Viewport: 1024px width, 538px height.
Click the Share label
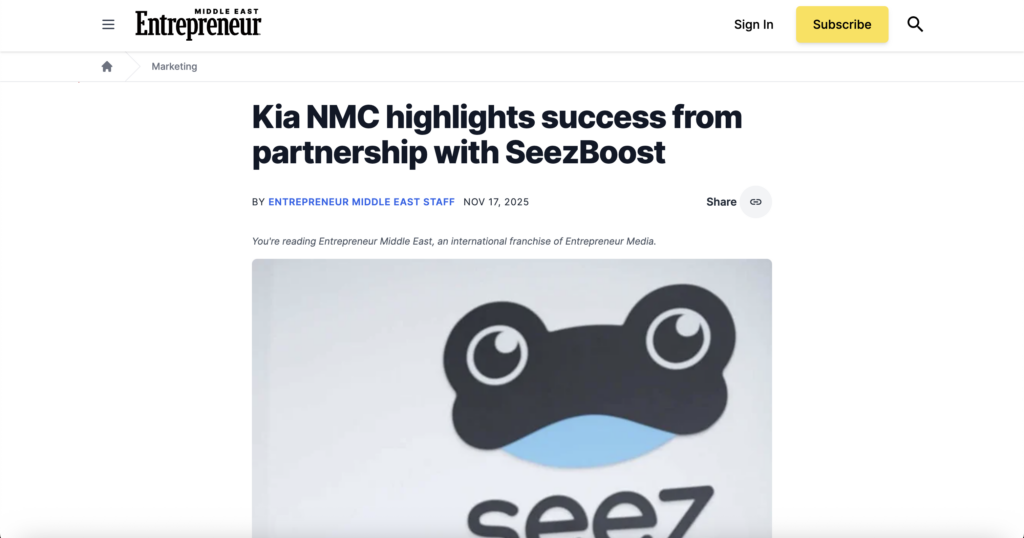pos(721,202)
